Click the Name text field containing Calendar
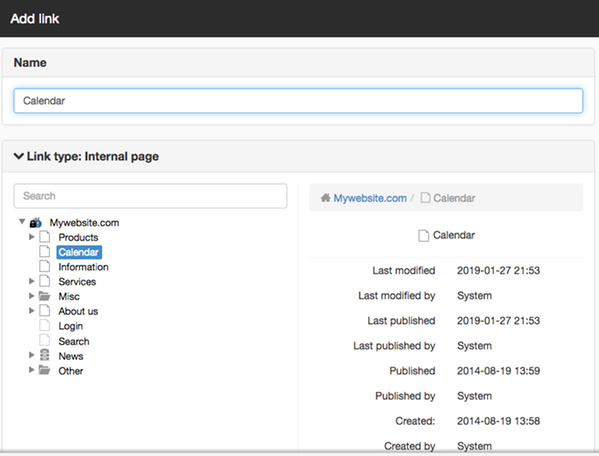 (298, 101)
